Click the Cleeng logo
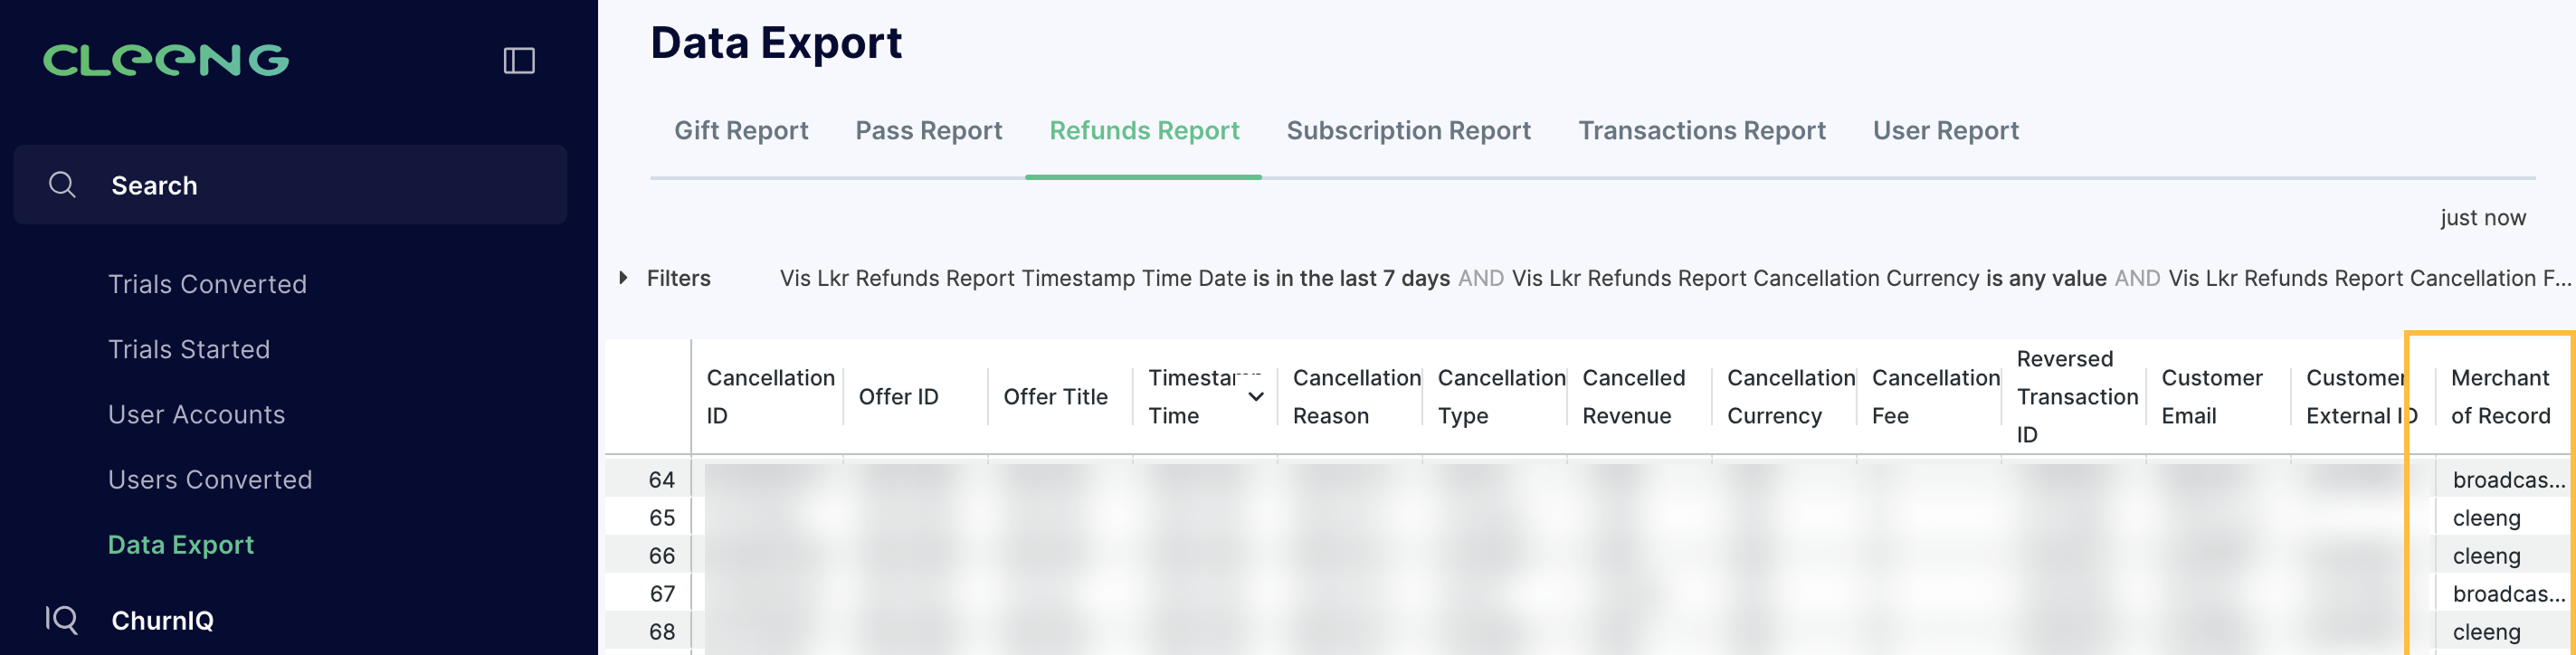The image size is (2576, 655). coord(166,60)
